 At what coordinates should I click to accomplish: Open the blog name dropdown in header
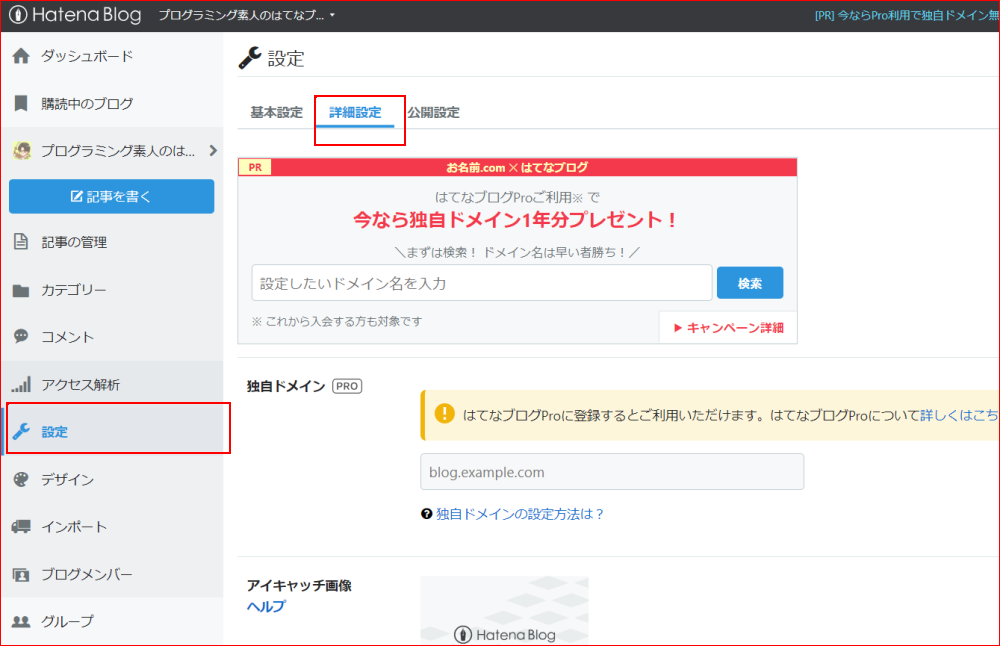tap(246, 15)
